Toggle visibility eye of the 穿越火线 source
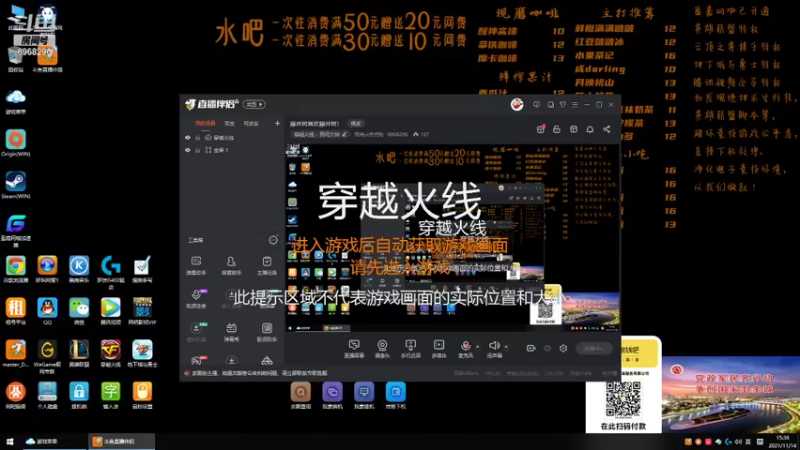The height and width of the screenshot is (450, 800). click(x=188, y=138)
